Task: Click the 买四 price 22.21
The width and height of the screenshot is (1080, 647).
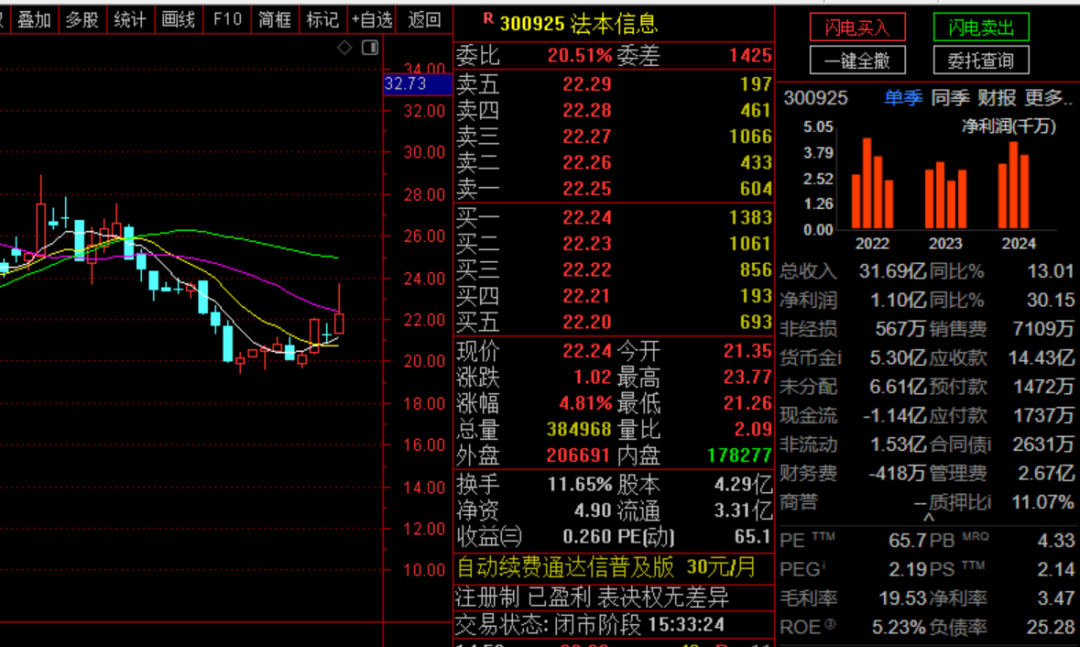Action: pos(587,296)
